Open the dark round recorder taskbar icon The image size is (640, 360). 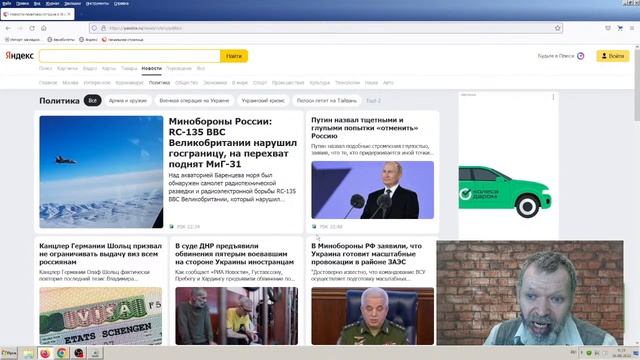point(79,353)
